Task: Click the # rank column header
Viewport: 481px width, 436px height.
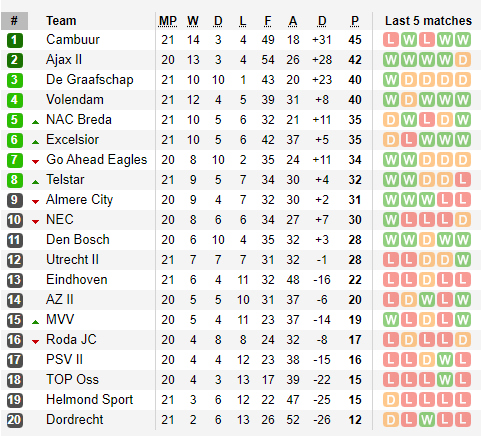Action: [x=14, y=21]
